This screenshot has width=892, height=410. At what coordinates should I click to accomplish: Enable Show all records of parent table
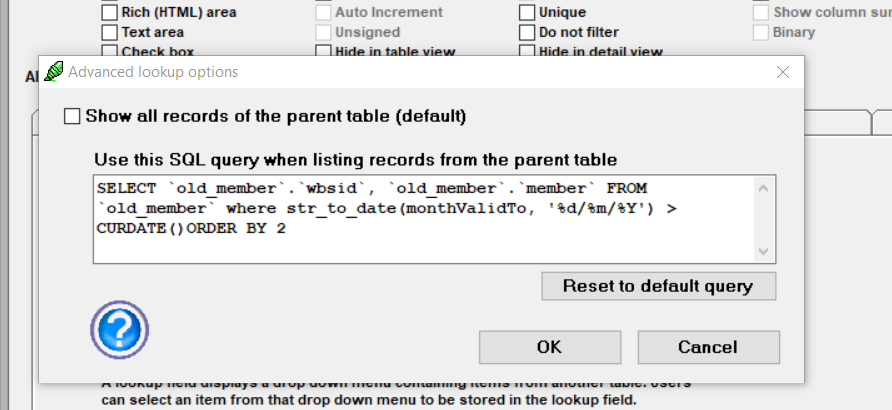[72, 117]
